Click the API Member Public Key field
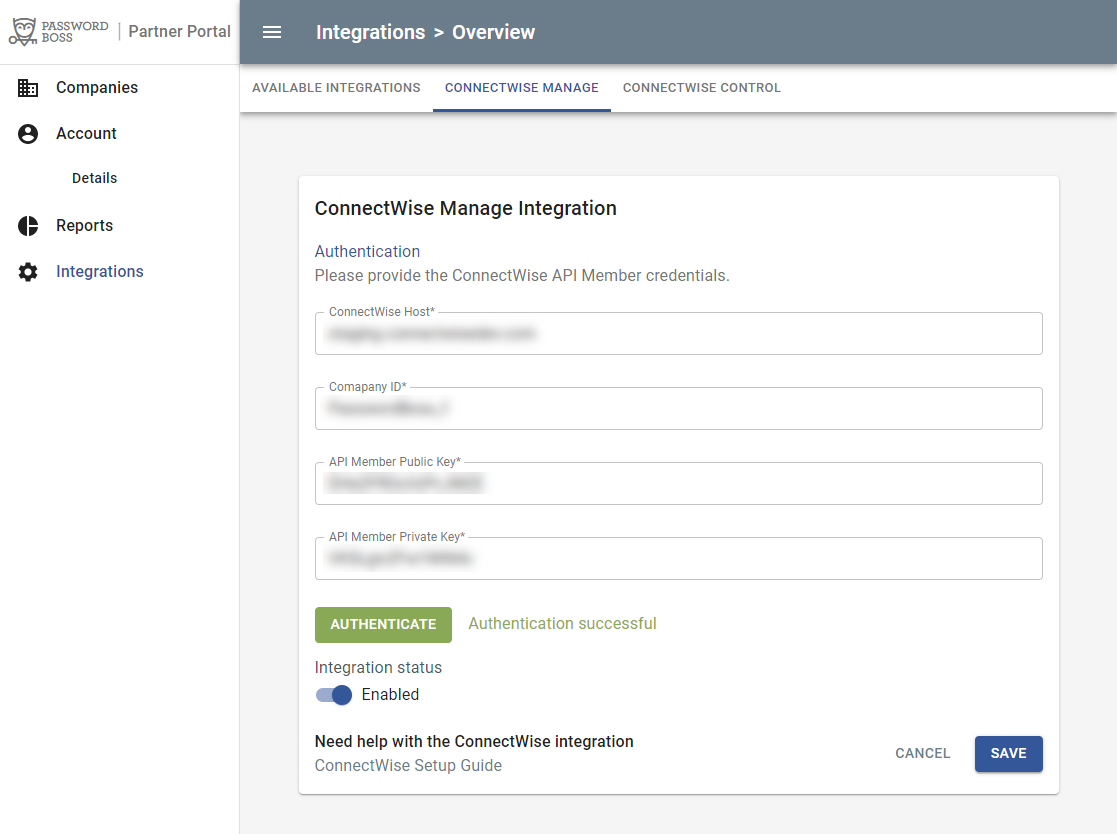The width and height of the screenshot is (1117, 834). pos(678,484)
